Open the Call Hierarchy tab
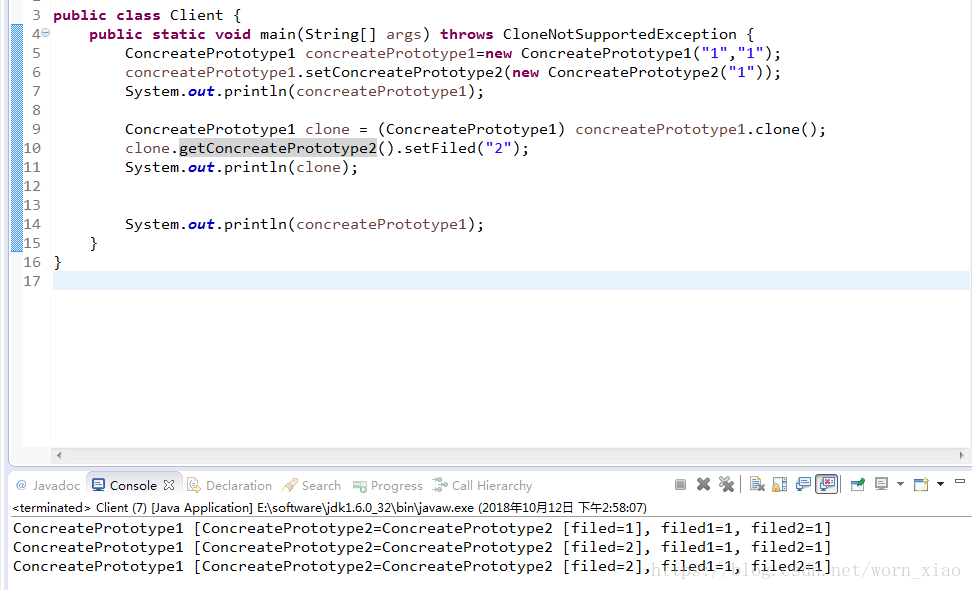 (482, 485)
